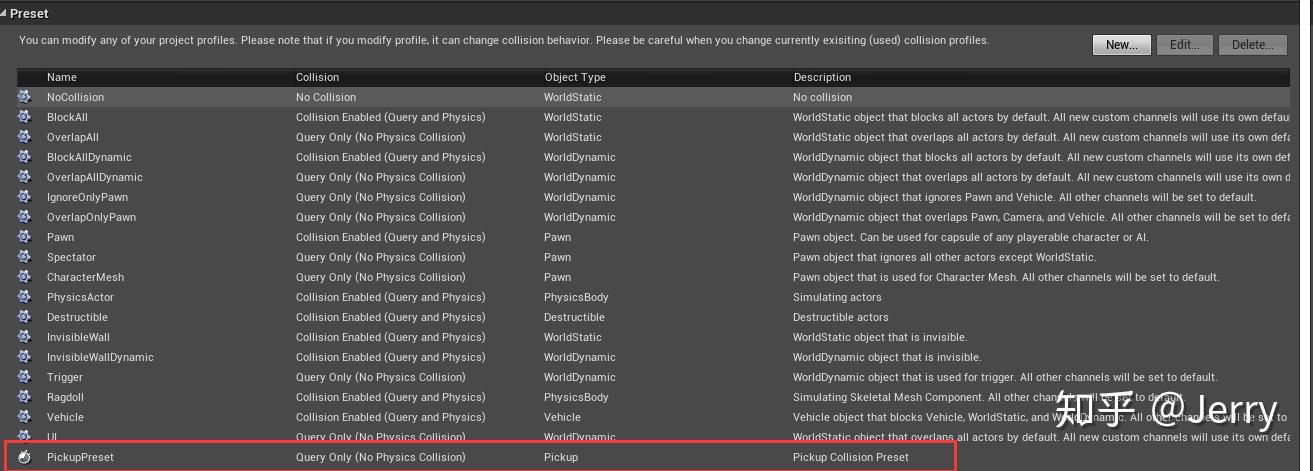Click the gear icon beside IgnoreOnlyPawn

pos(24,197)
